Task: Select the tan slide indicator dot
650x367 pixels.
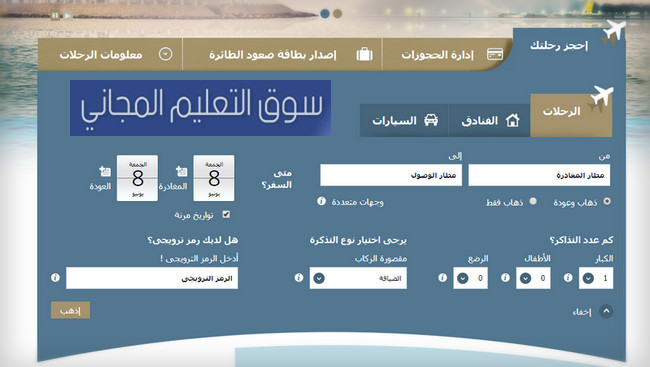Action: [337, 14]
